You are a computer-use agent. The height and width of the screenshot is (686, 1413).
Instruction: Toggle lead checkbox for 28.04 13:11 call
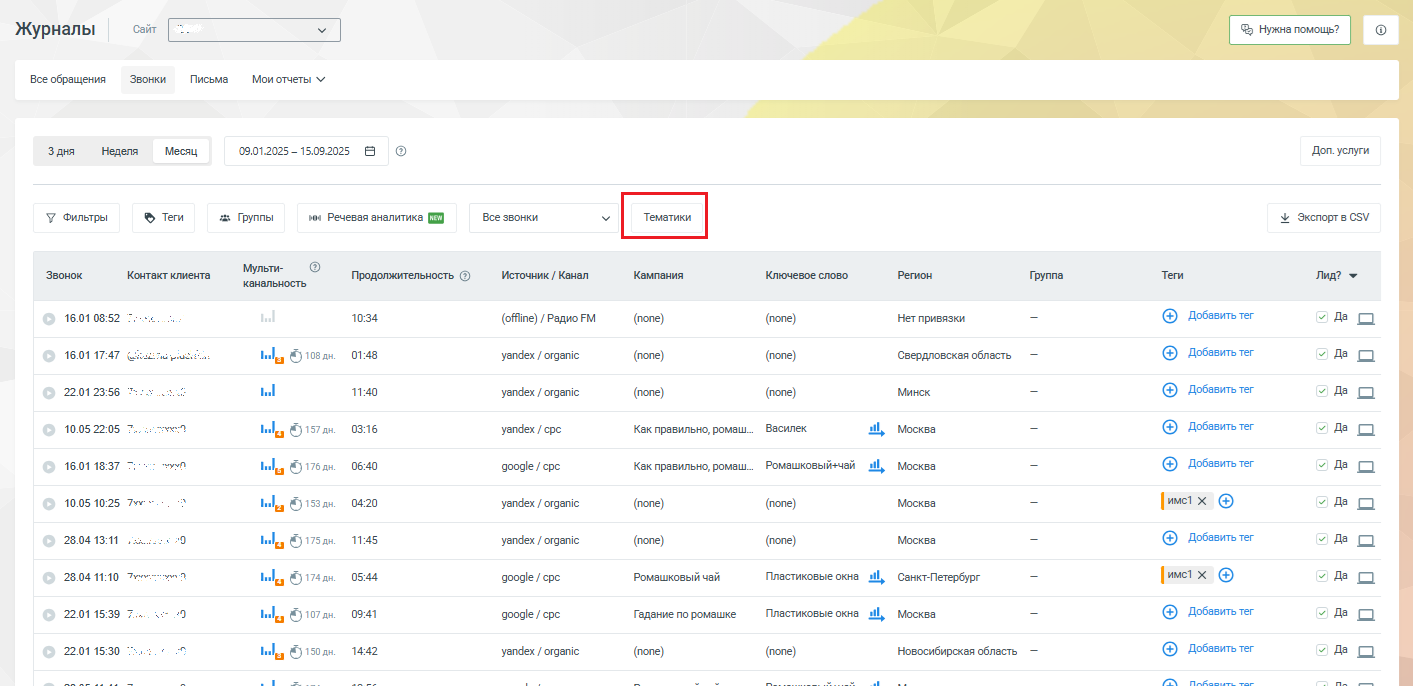(x=1322, y=539)
